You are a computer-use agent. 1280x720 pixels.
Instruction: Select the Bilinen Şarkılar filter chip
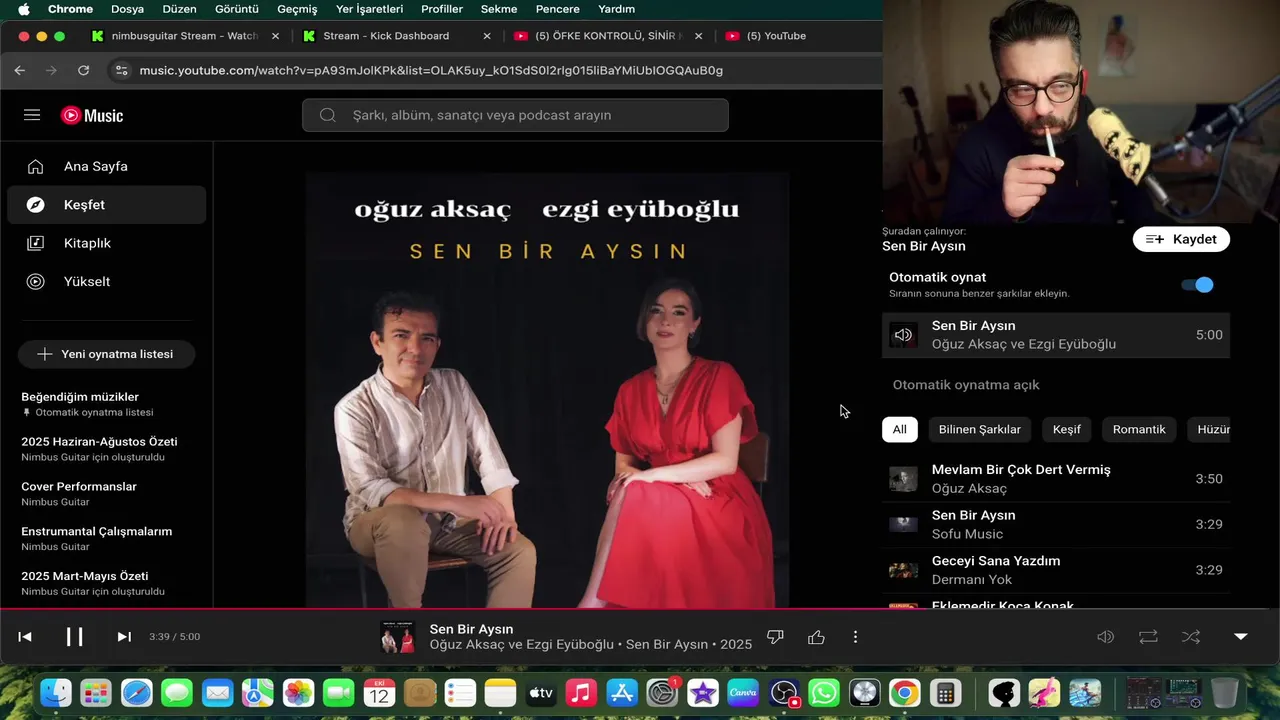click(x=979, y=429)
